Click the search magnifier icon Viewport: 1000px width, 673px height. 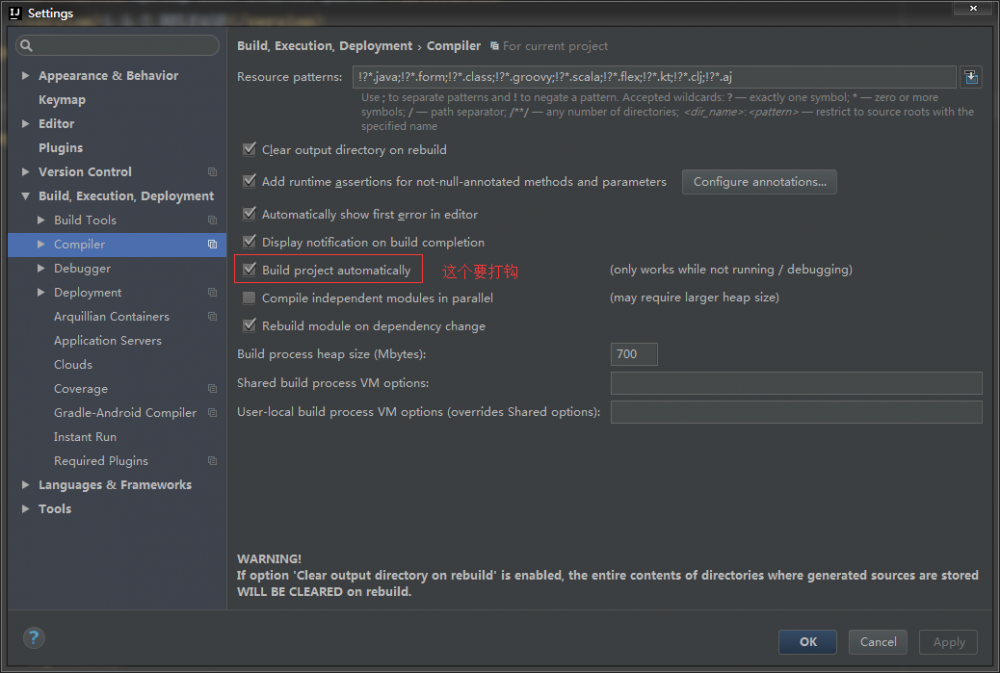(27, 46)
